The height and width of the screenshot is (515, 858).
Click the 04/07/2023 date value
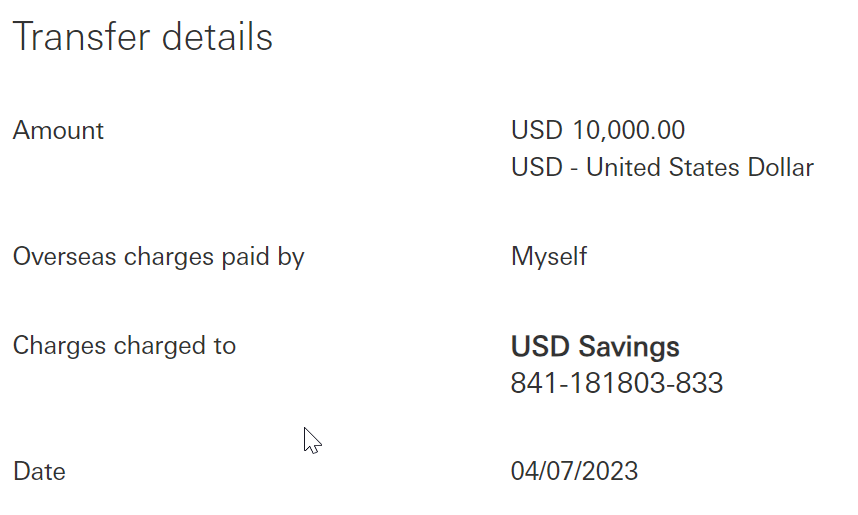coord(574,471)
